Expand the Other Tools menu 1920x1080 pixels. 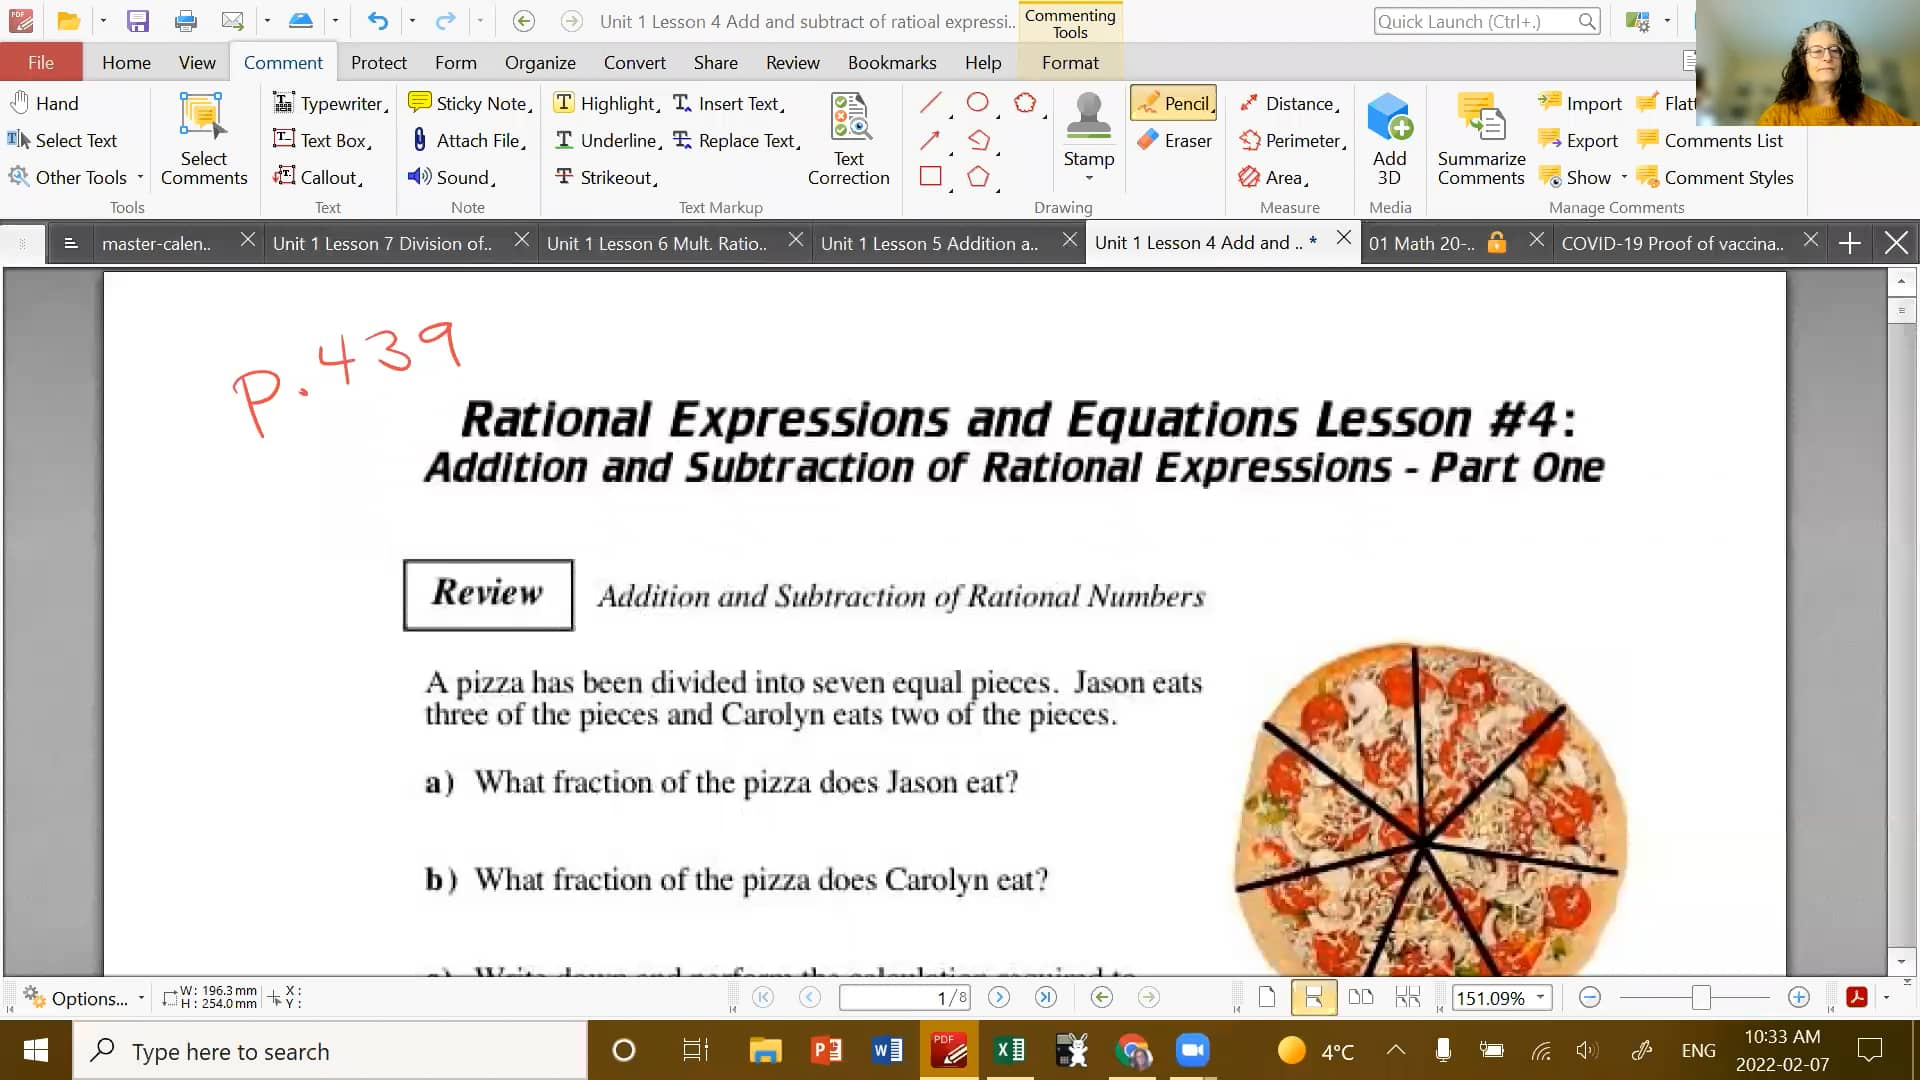[x=75, y=177]
